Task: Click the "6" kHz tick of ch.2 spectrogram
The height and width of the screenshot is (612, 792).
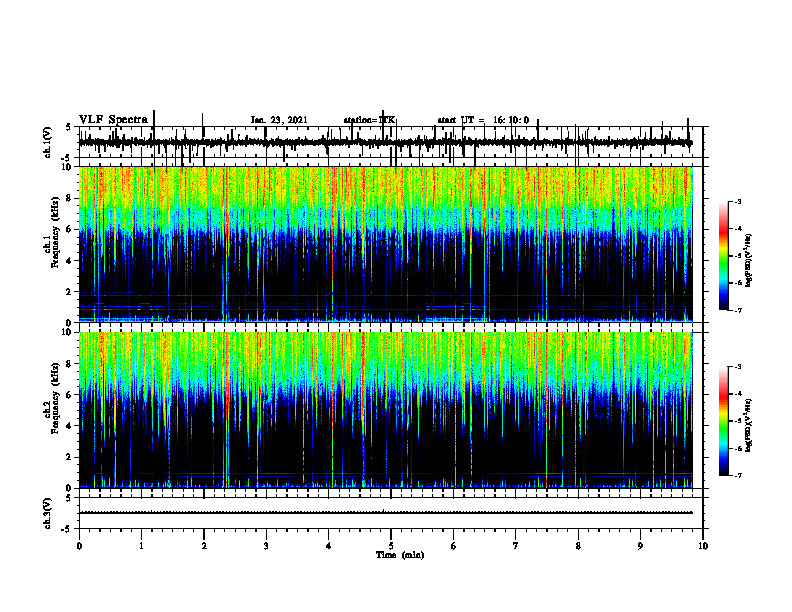Action: coord(70,395)
